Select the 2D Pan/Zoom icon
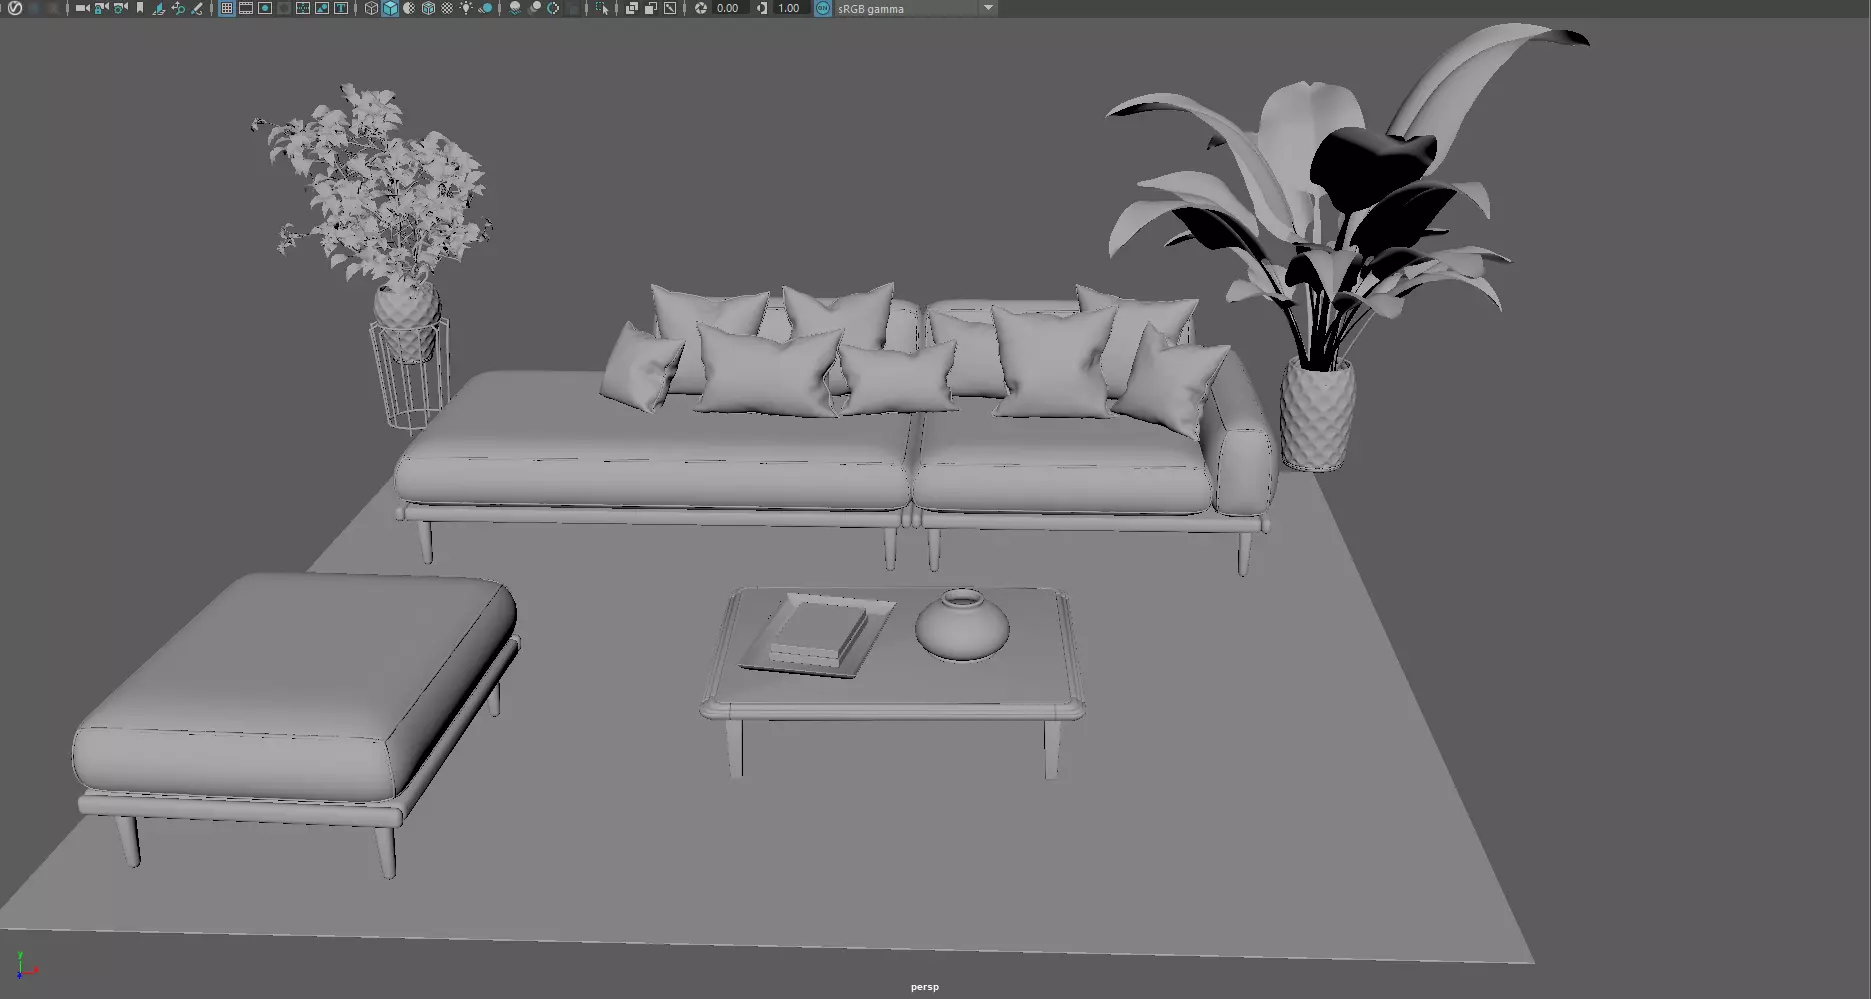 click(178, 8)
